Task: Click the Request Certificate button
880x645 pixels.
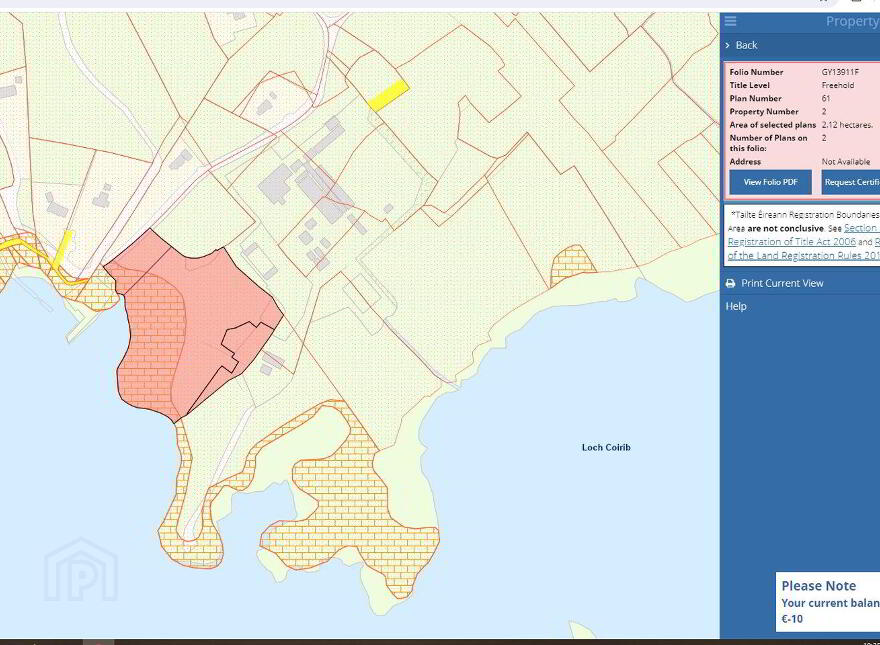Action: coord(851,182)
